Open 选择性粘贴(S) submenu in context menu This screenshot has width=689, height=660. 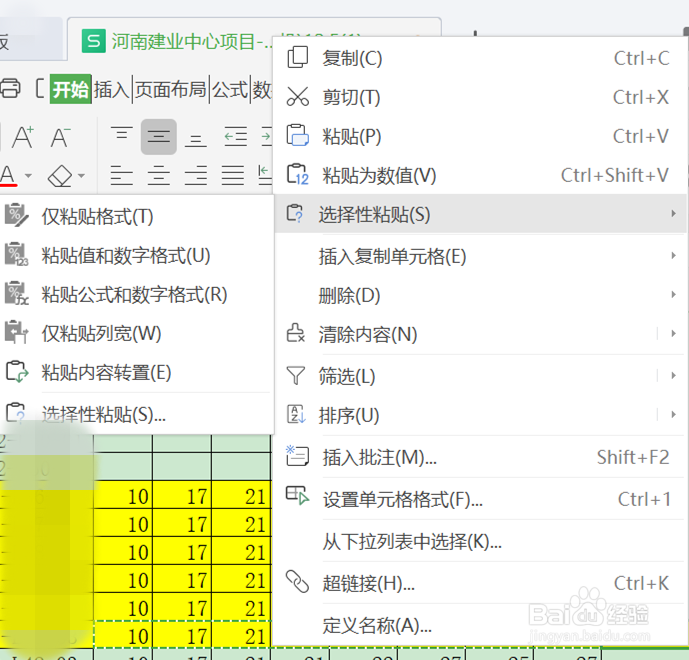coord(480,214)
